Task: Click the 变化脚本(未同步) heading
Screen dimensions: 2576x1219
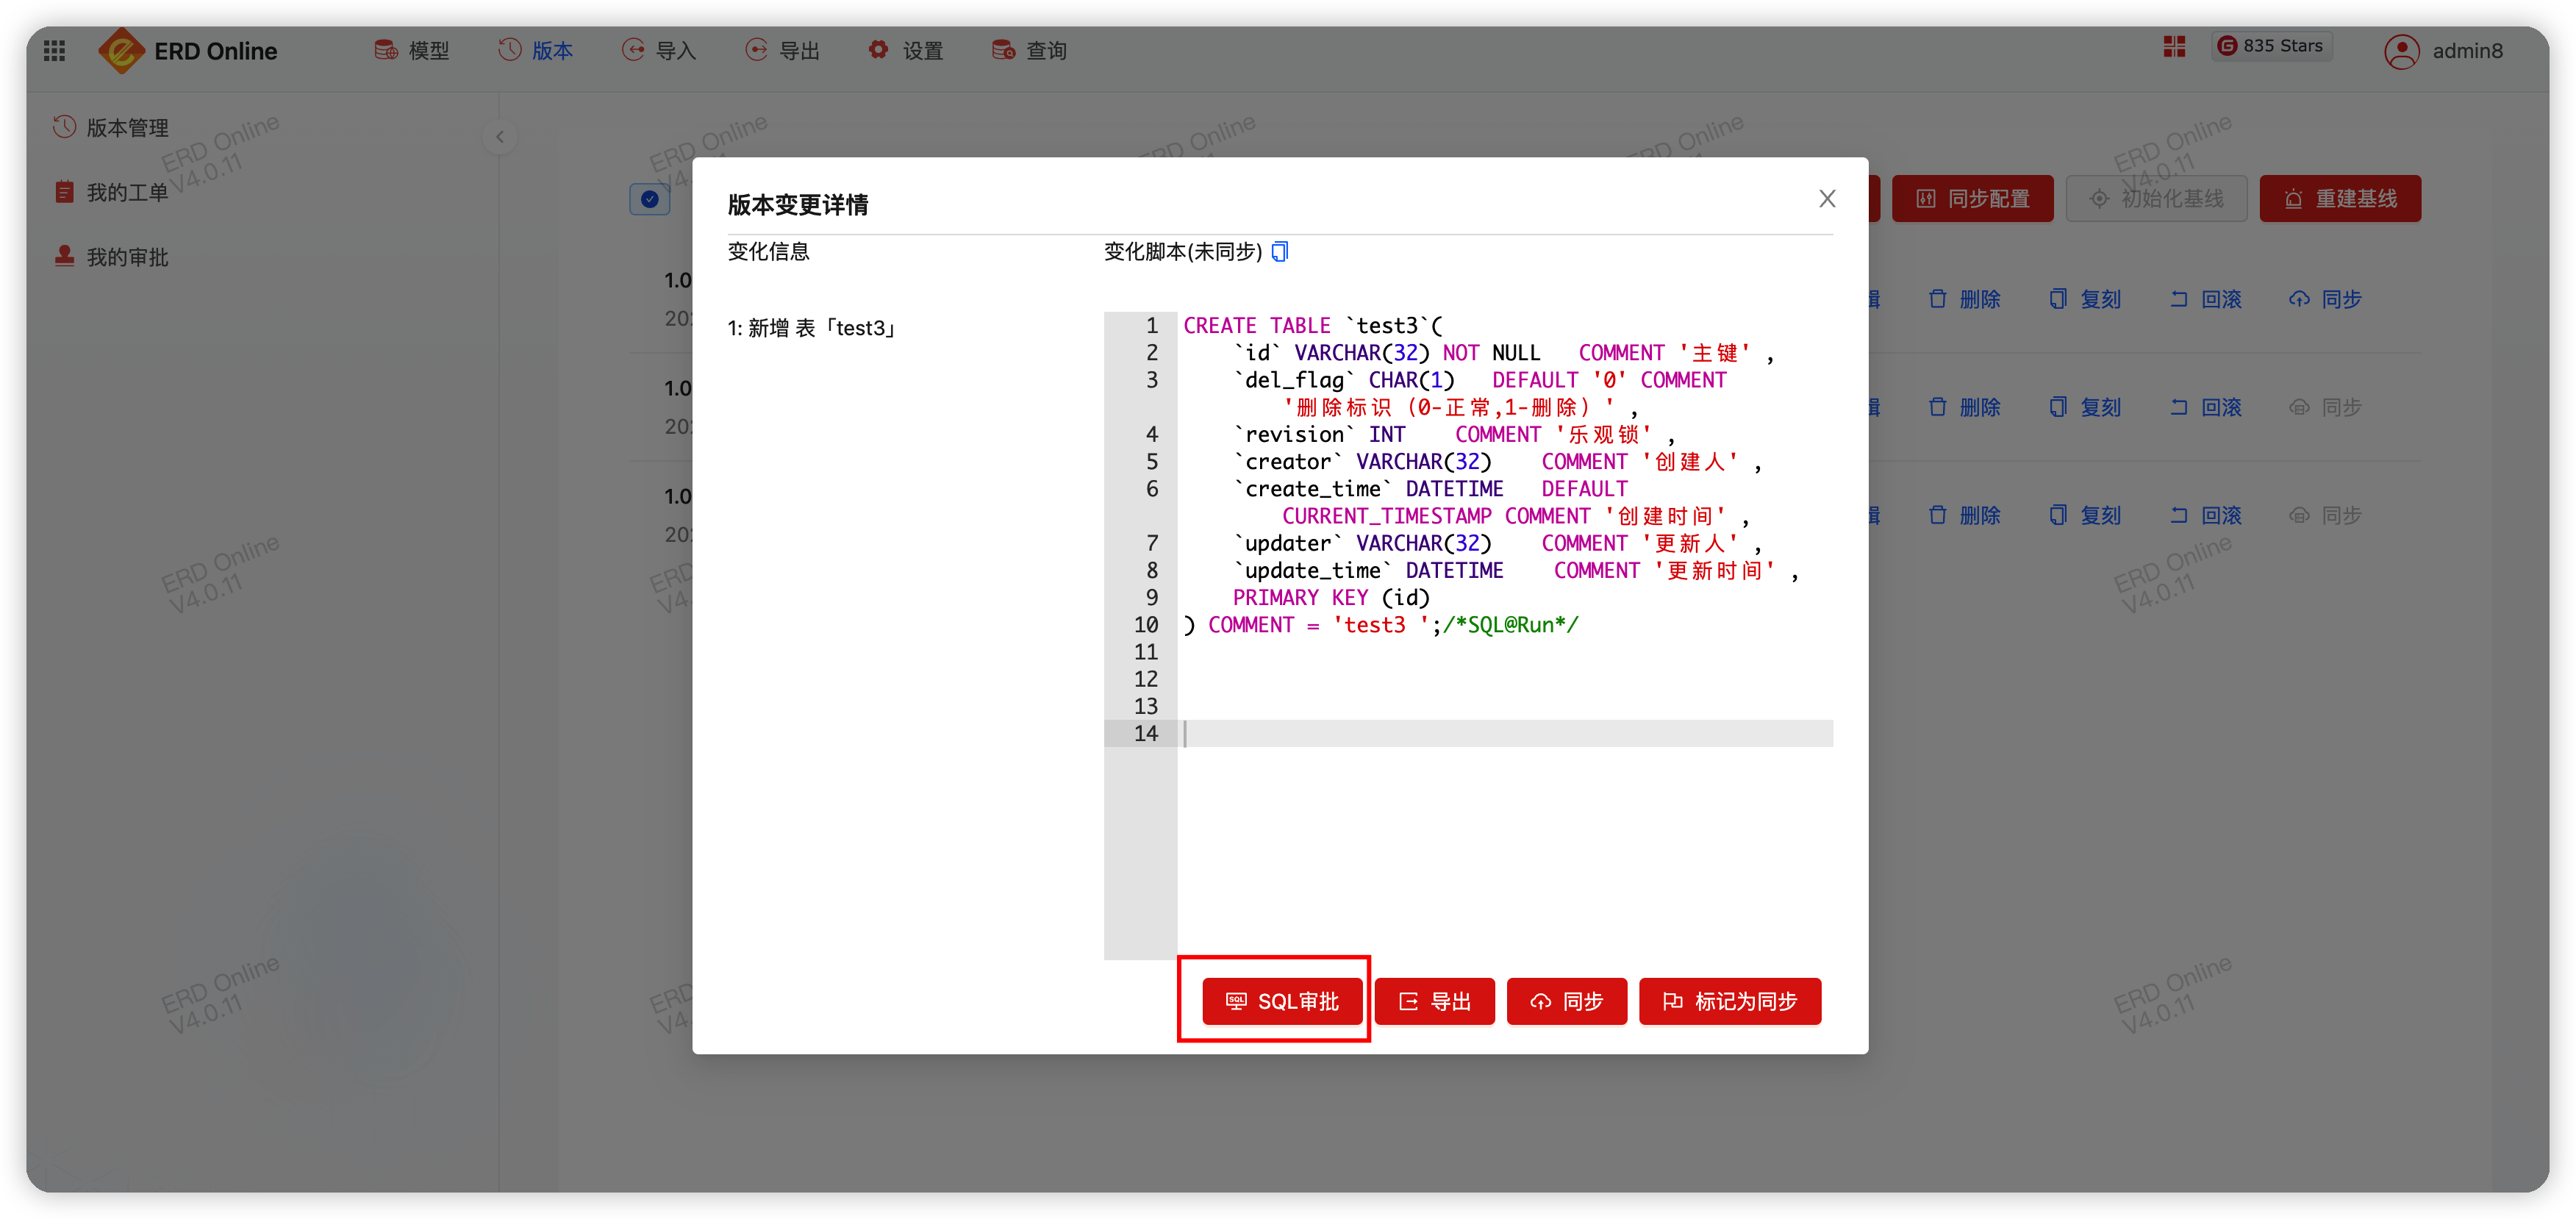Action: click(x=1182, y=251)
